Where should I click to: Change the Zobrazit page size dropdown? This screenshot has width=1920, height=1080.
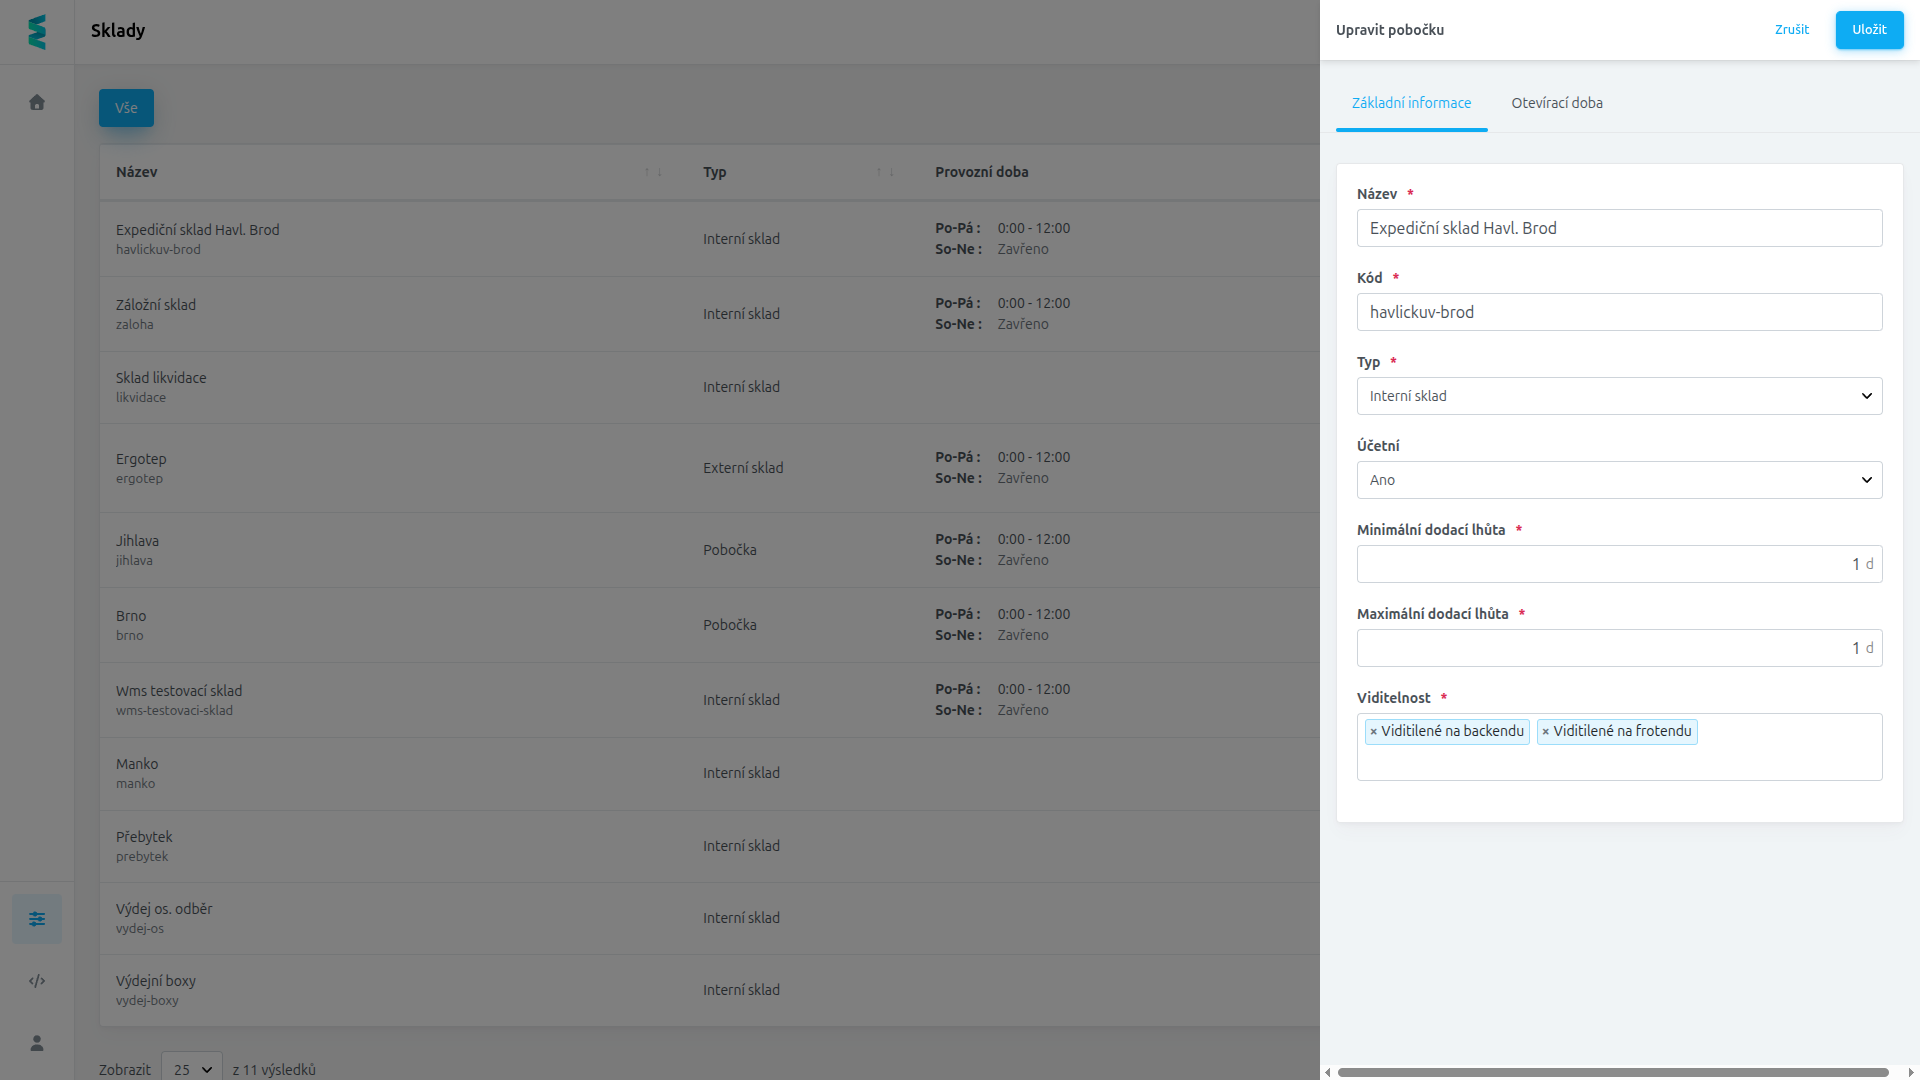[x=192, y=1069]
